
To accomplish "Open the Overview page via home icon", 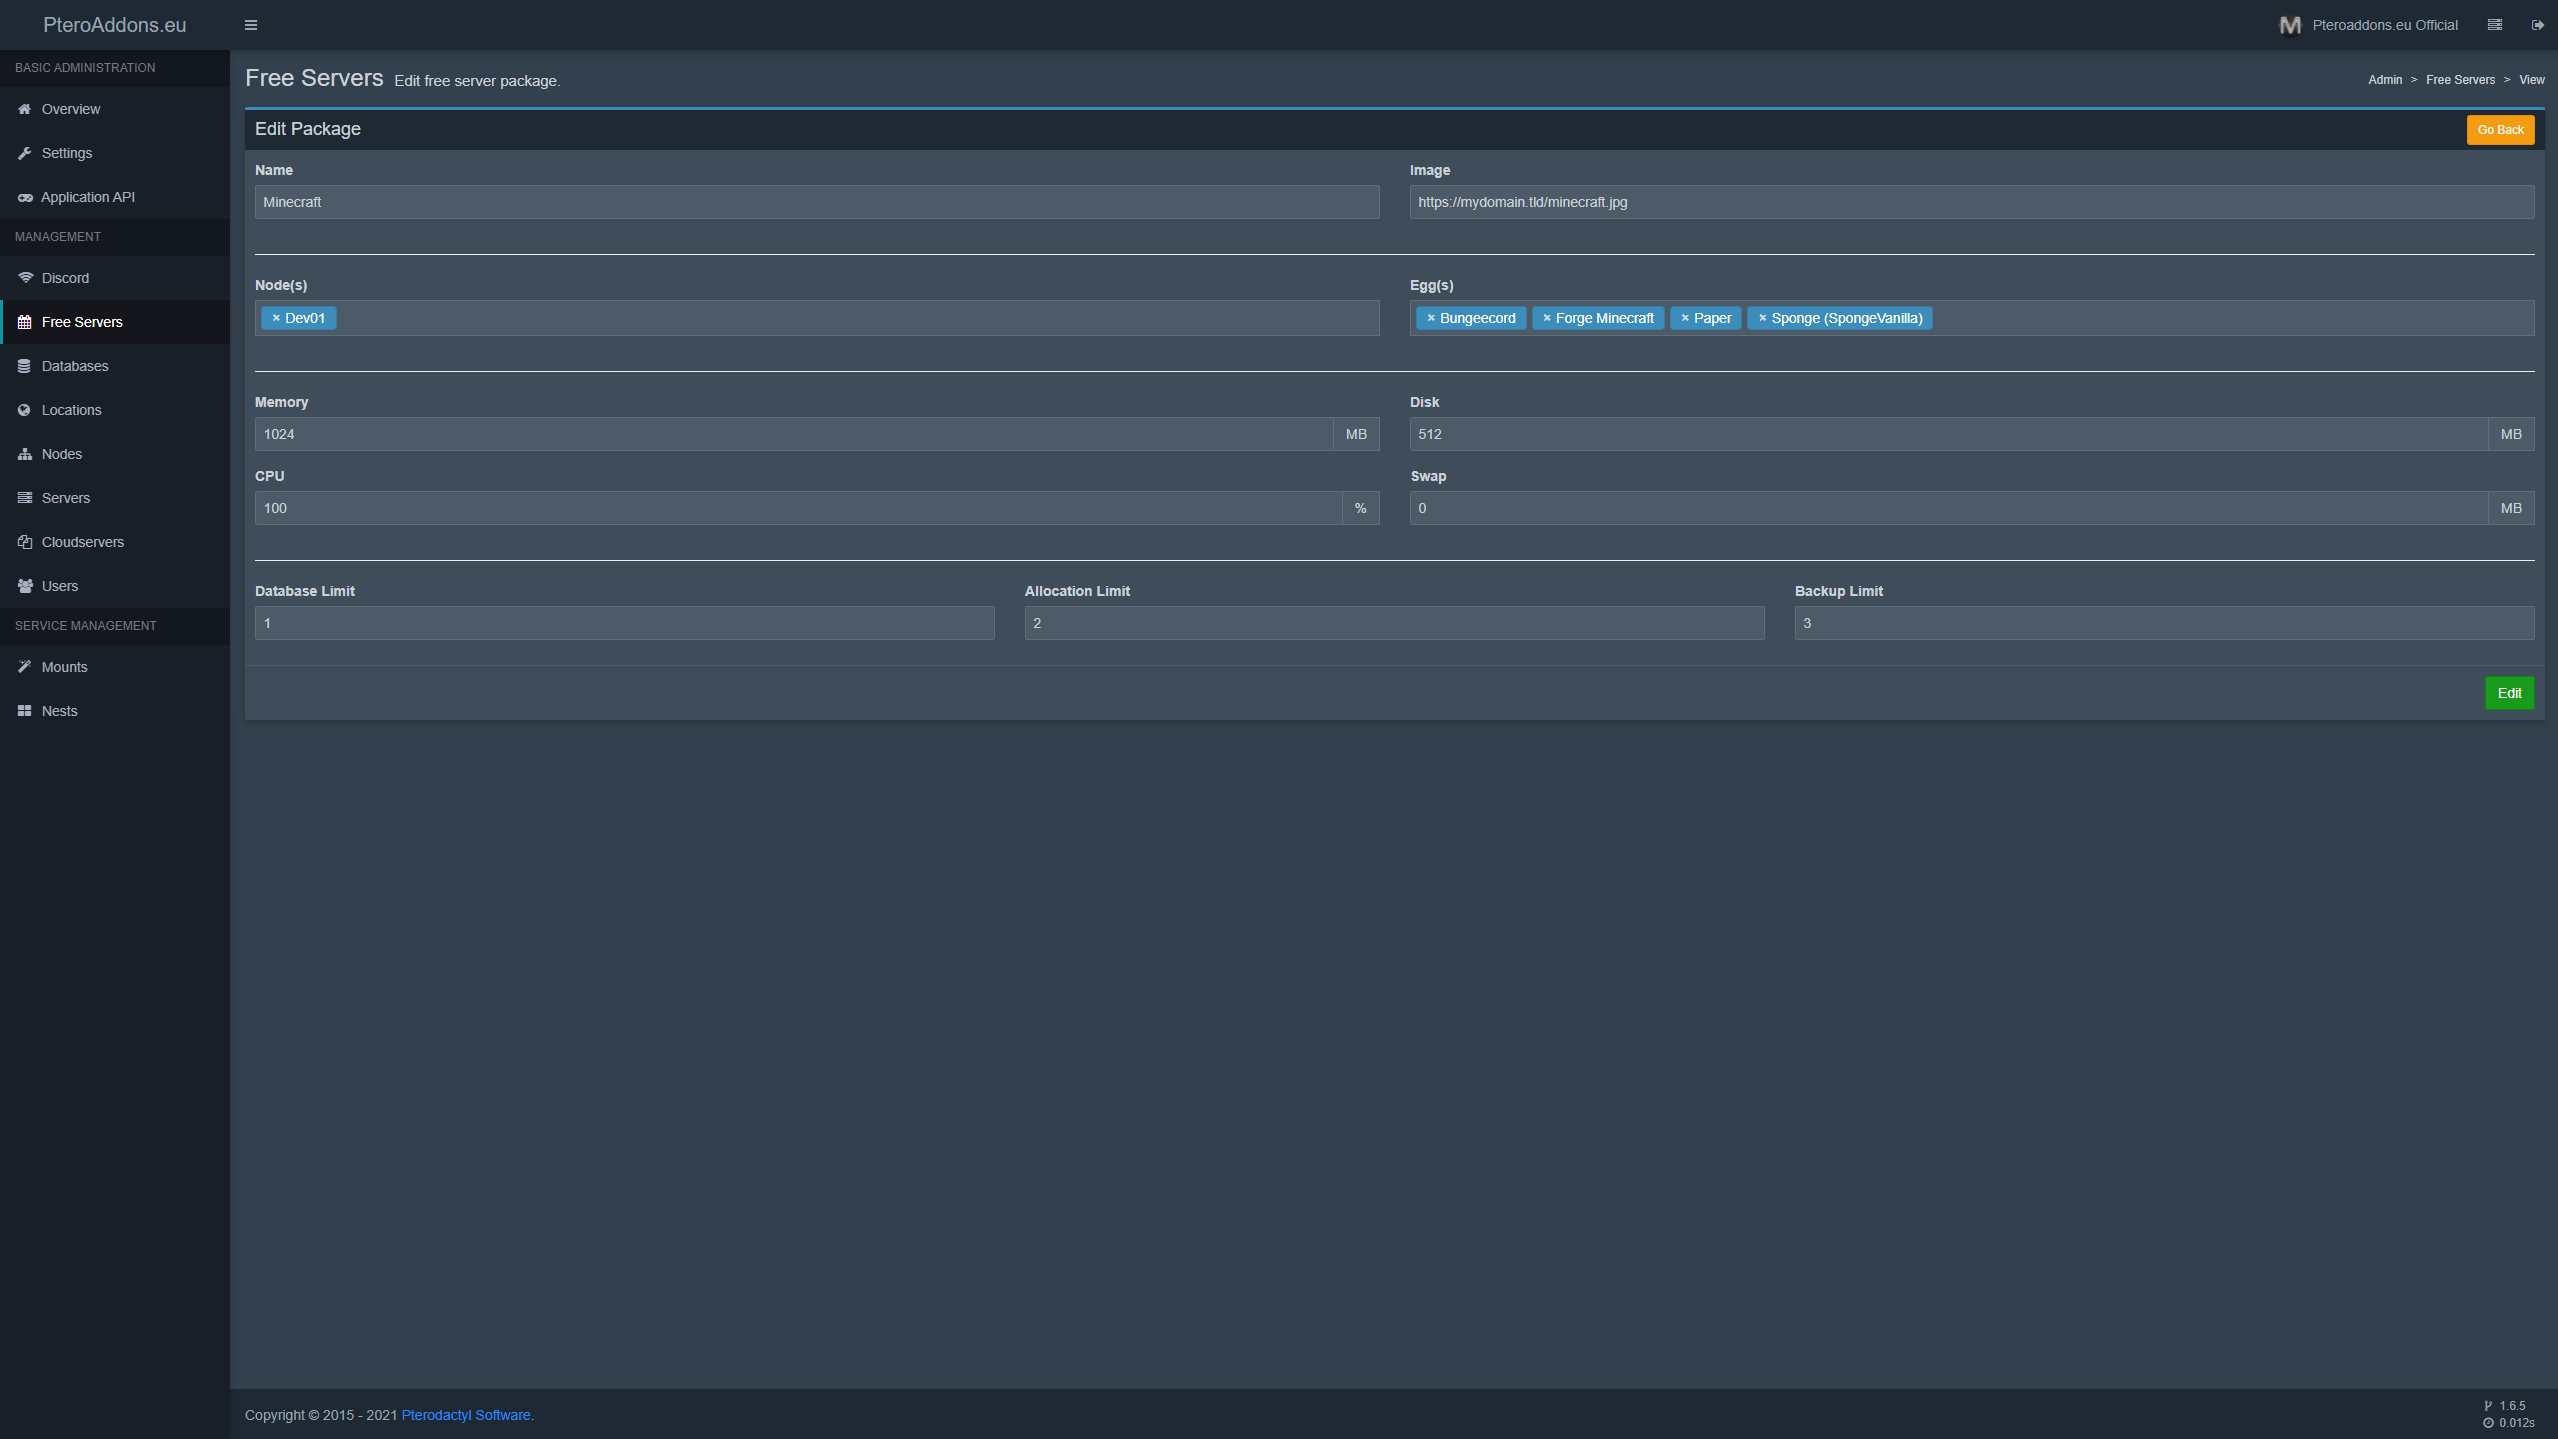I will pyautogui.click(x=25, y=109).
